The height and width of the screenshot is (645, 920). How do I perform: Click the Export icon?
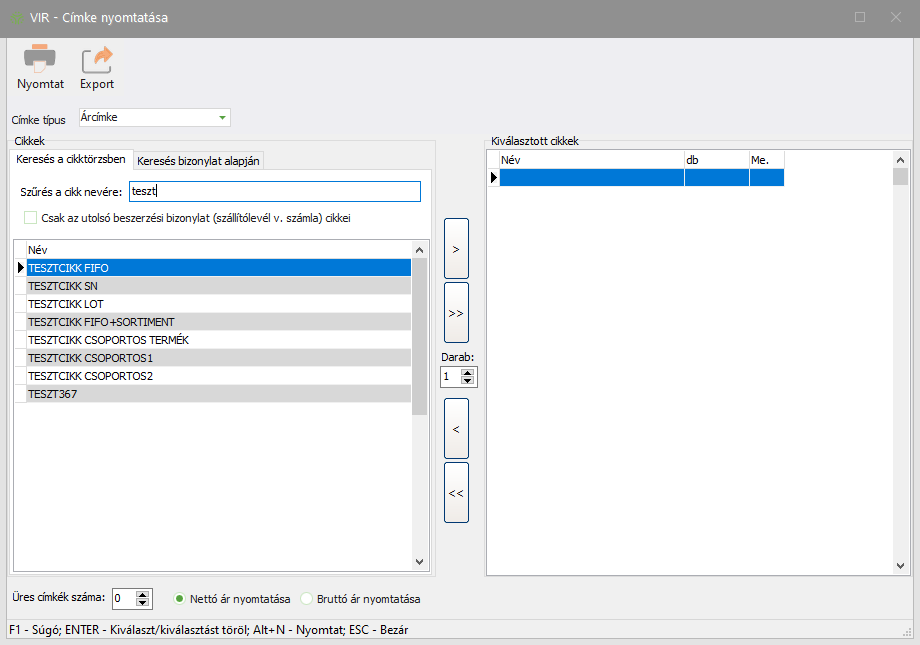[97, 60]
